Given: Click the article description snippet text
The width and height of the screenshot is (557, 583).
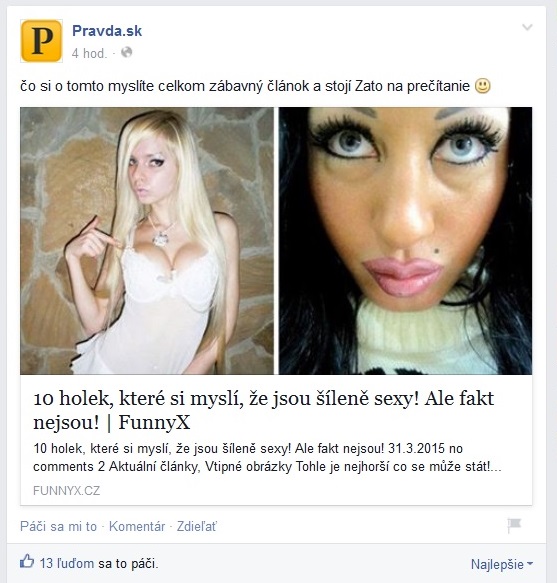Looking at the screenshot, I should point(267,457).
